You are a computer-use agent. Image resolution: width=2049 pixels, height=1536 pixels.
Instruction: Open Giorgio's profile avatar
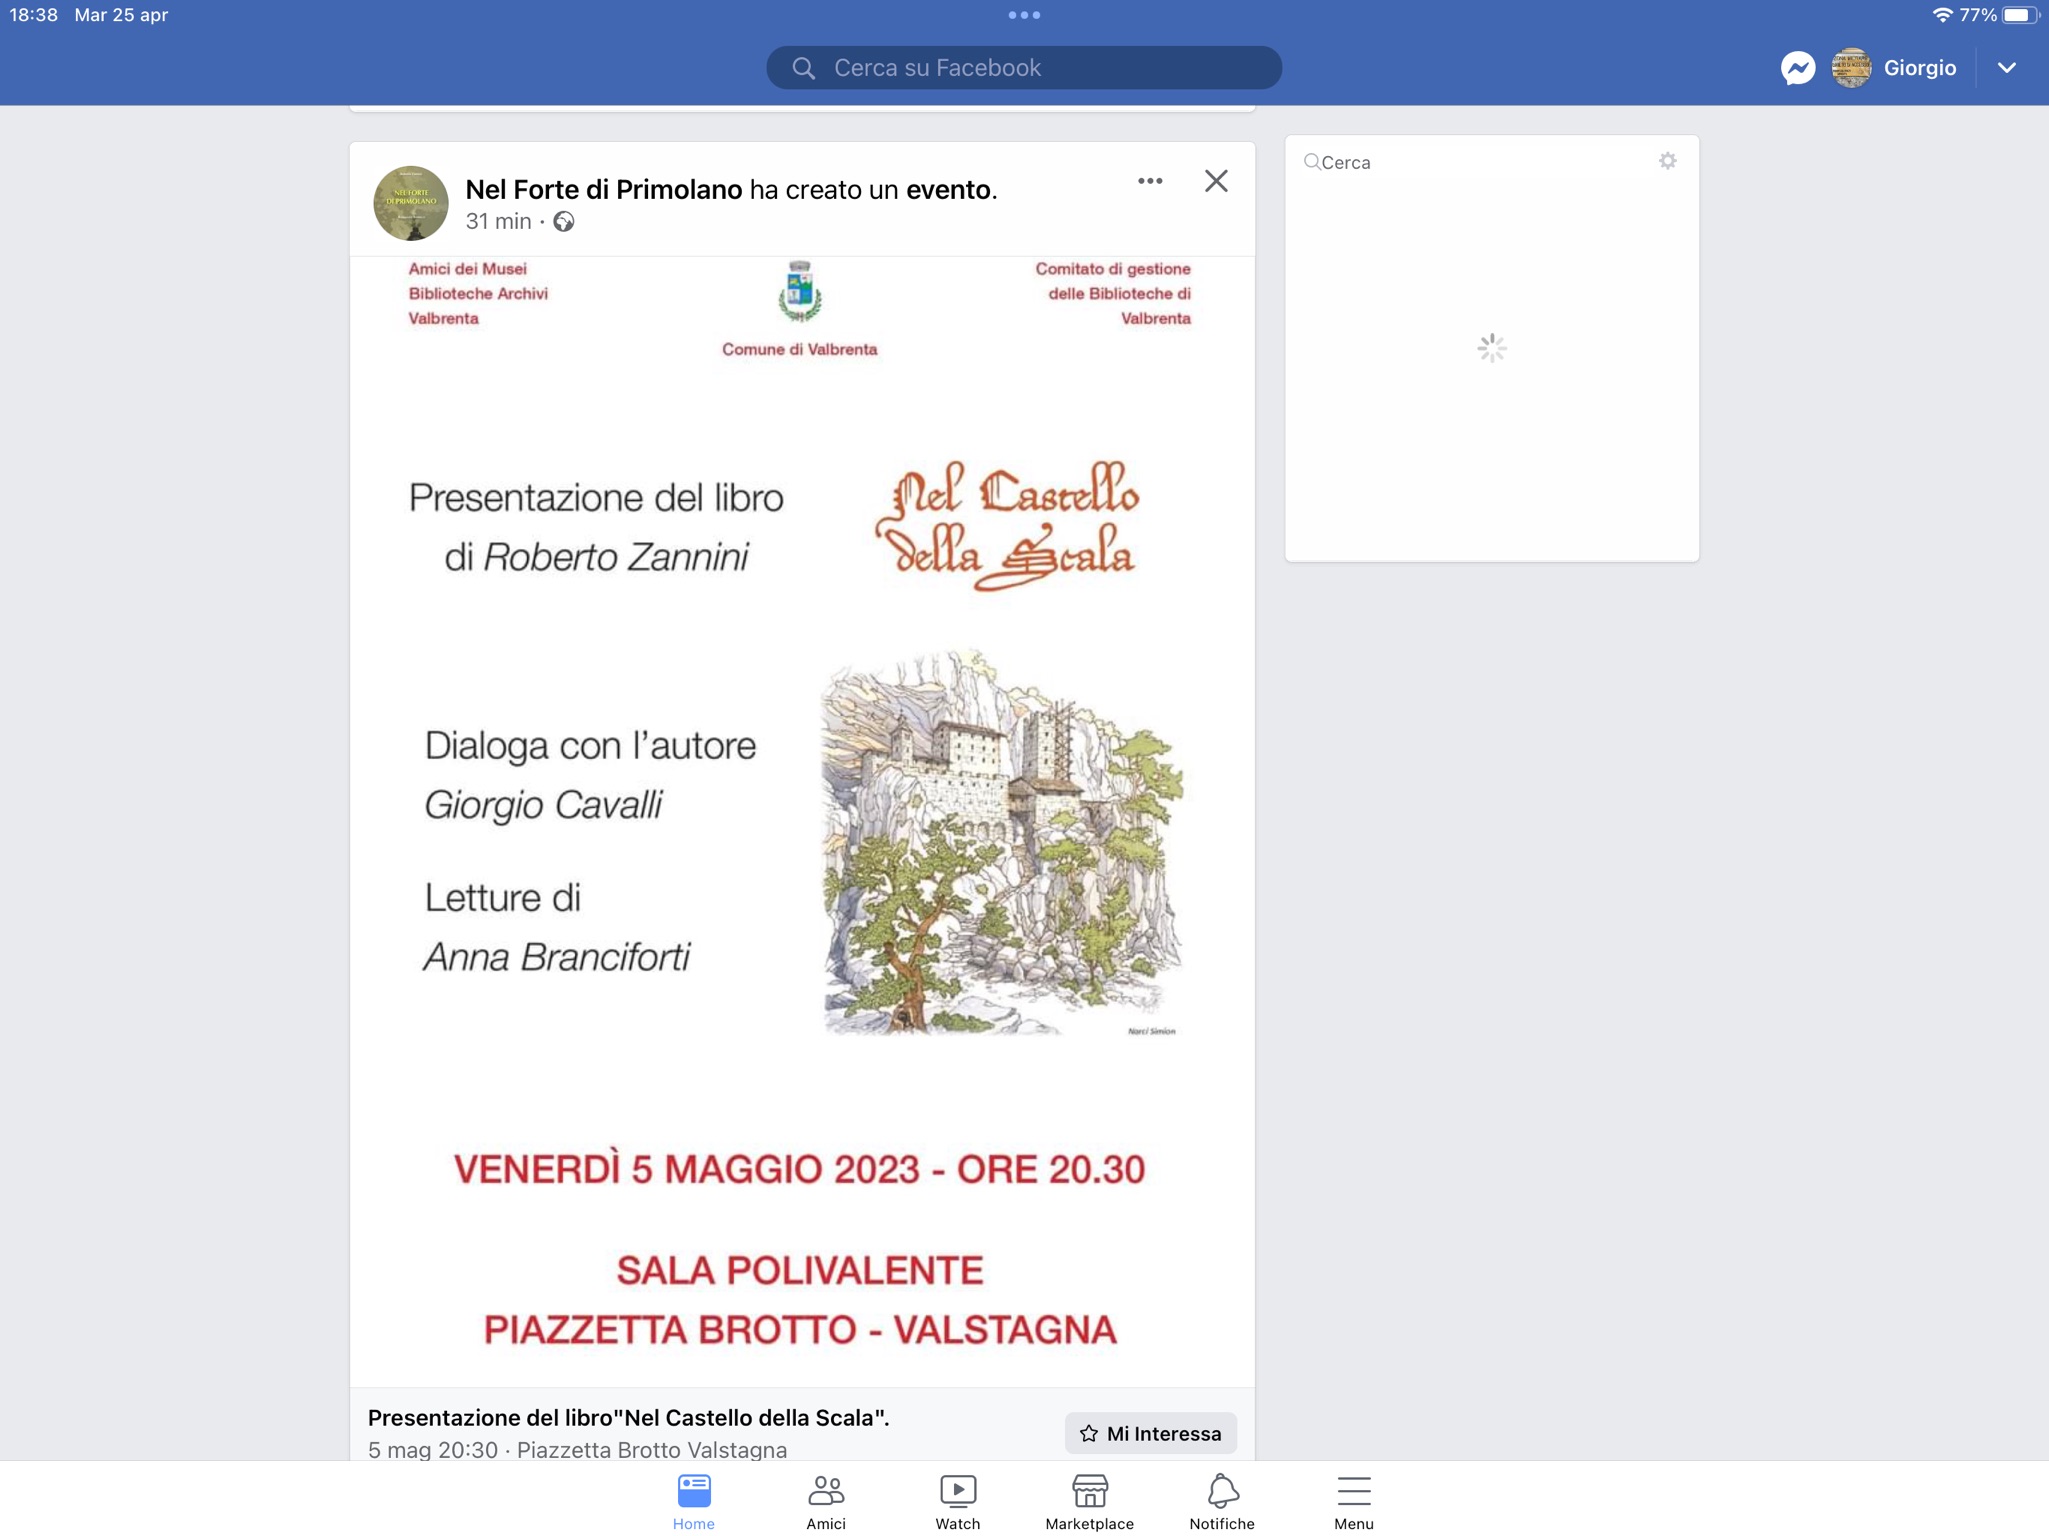(x=1851, y=68)
